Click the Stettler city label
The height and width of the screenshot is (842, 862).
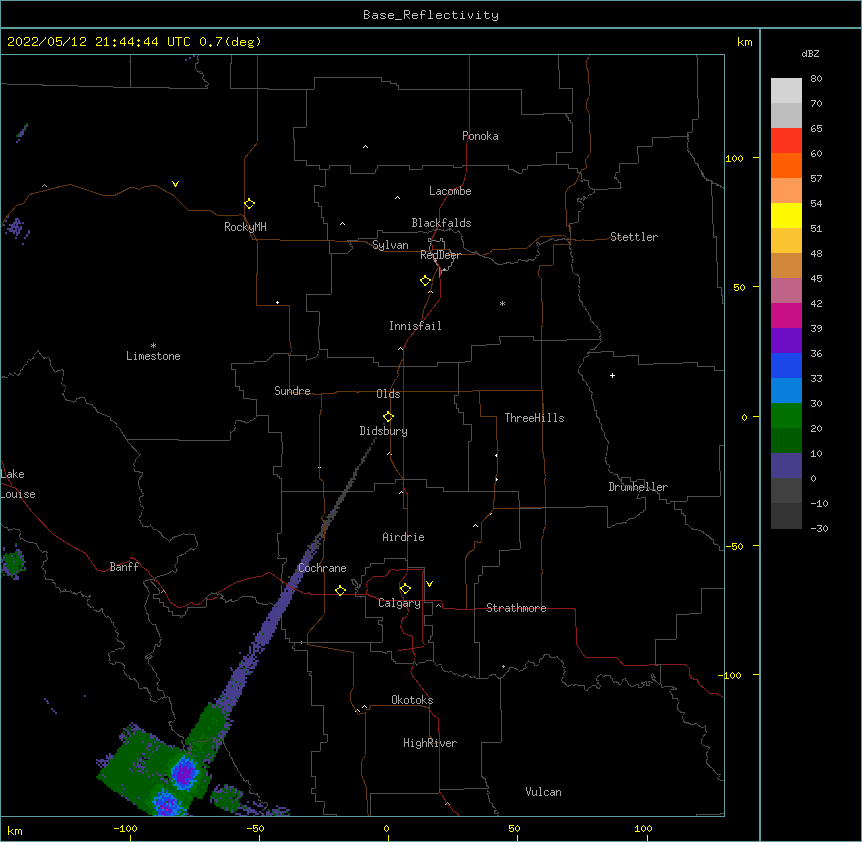point(634,237)
